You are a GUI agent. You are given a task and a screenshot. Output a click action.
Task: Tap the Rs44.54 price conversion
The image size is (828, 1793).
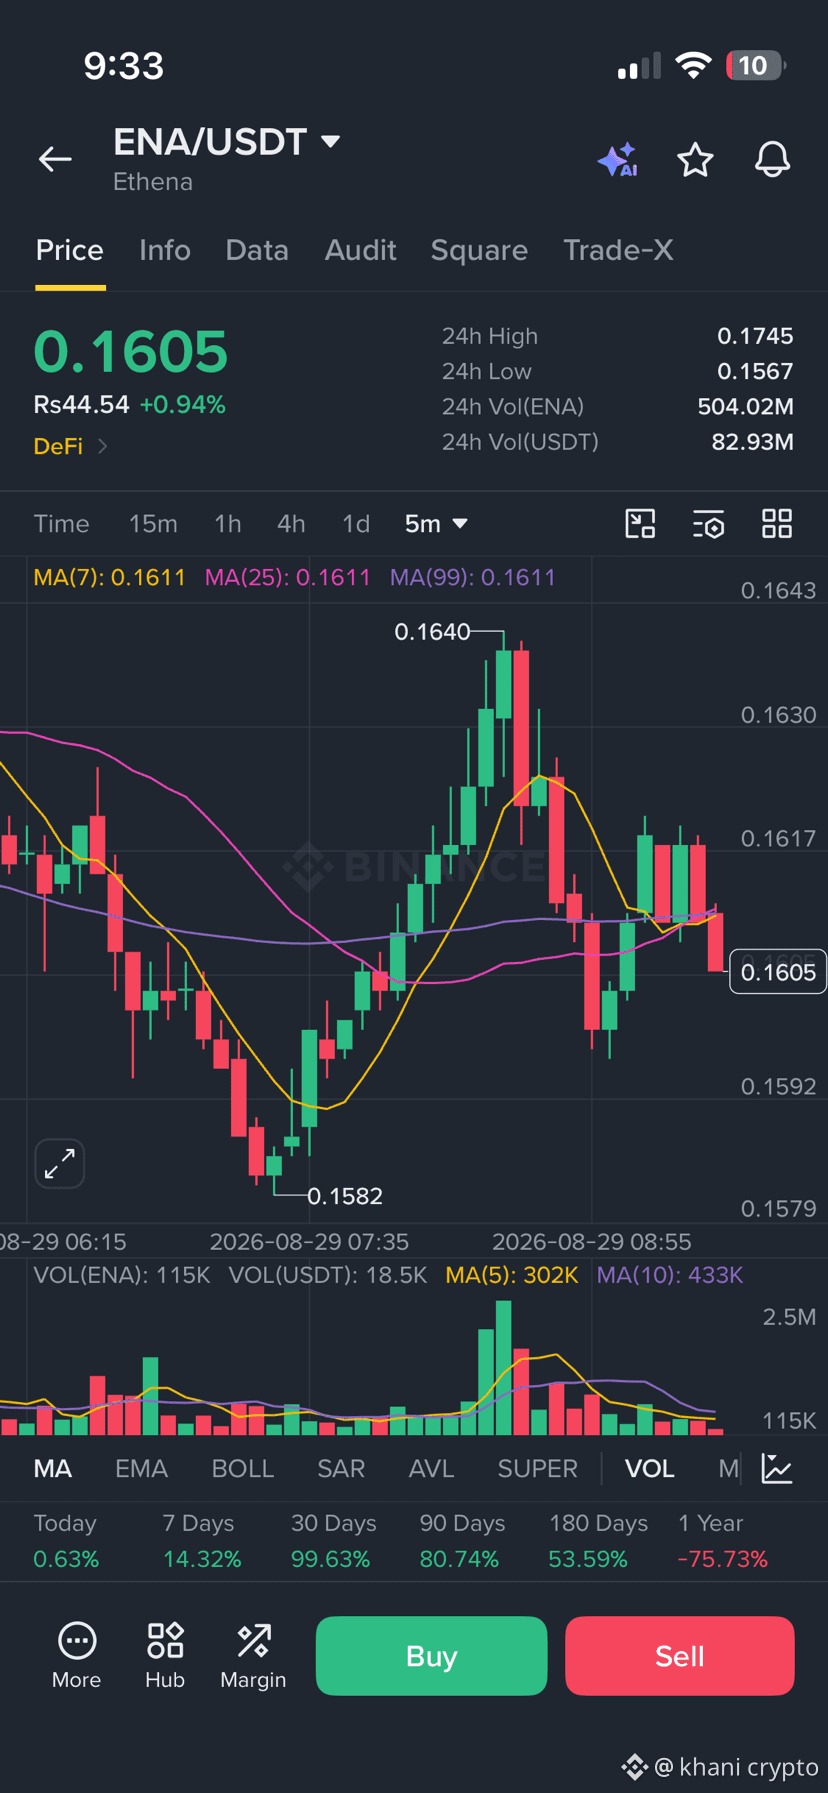[x=81, y=405]
